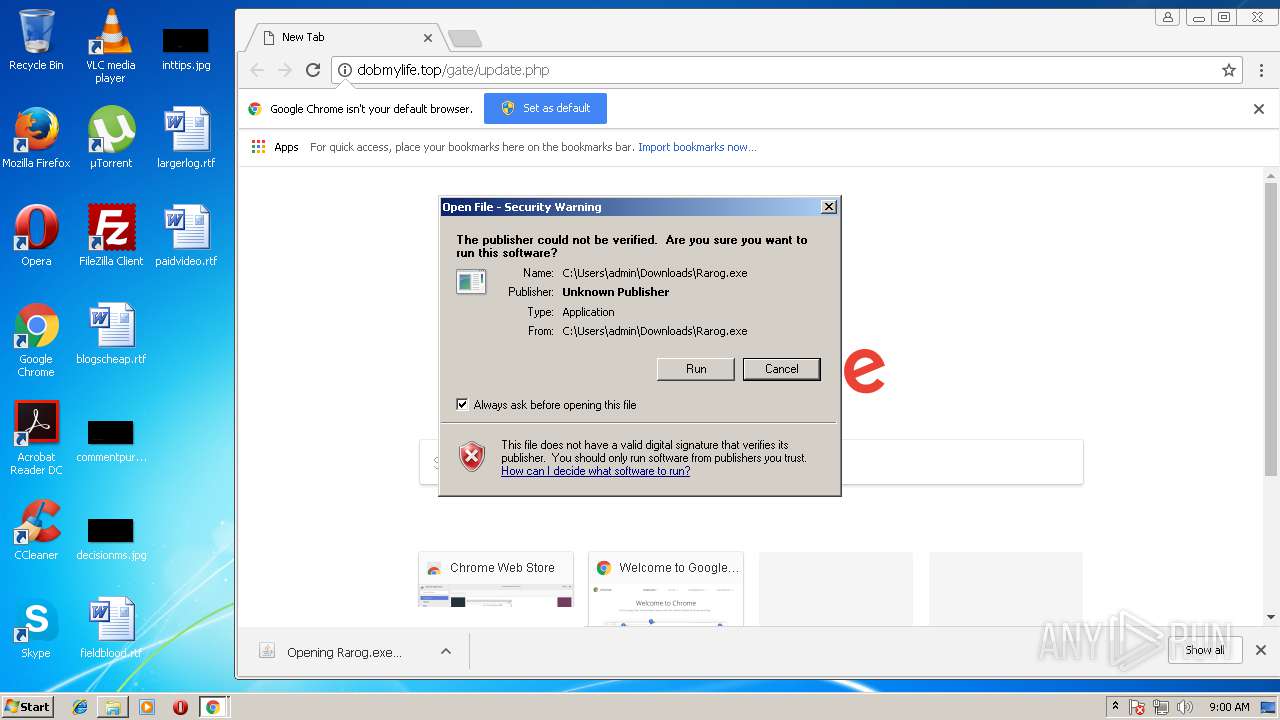The image size is (1280, 720).
Task: Open media player icon in taskbar
Action: 147,707
